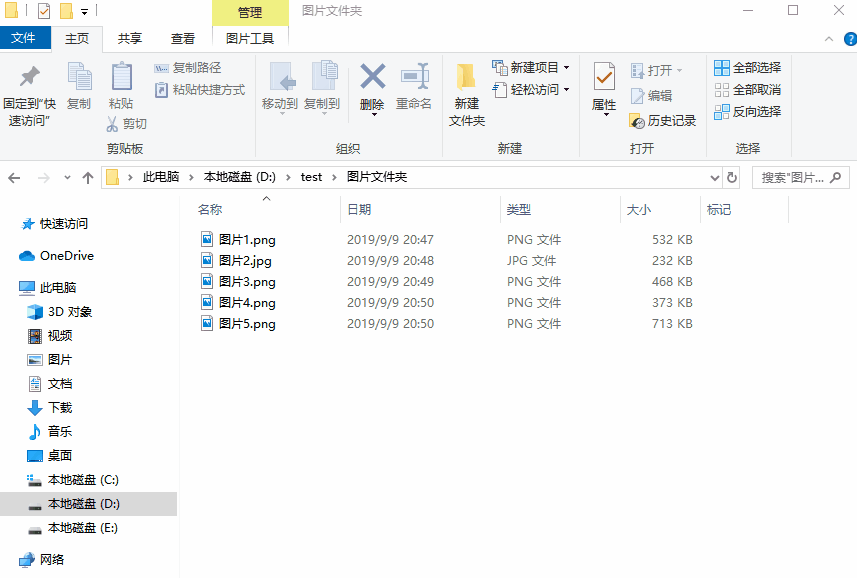Click the red Delete X icon
857x578 pixels.
tap(372, 76)
